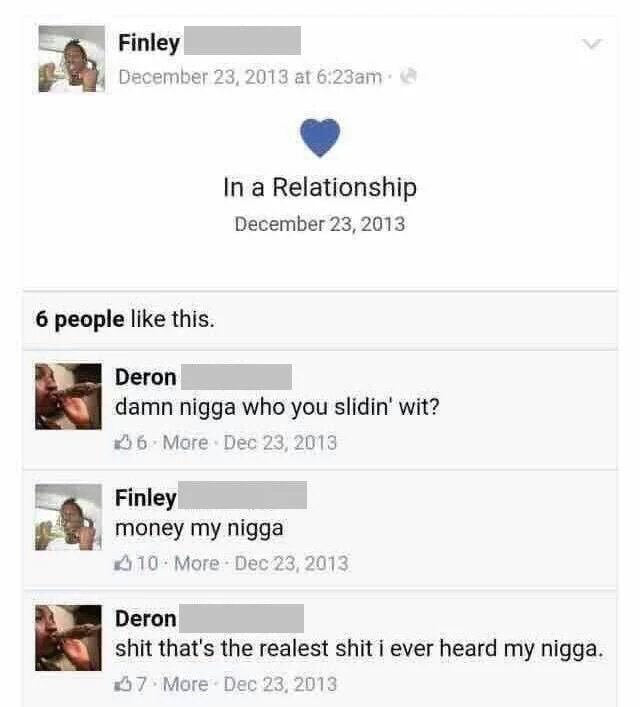Image resolution: width=640 pixels, height=707 pixels.
Task: Open Finley's avatar on his comment
Action: pos(68,517)
